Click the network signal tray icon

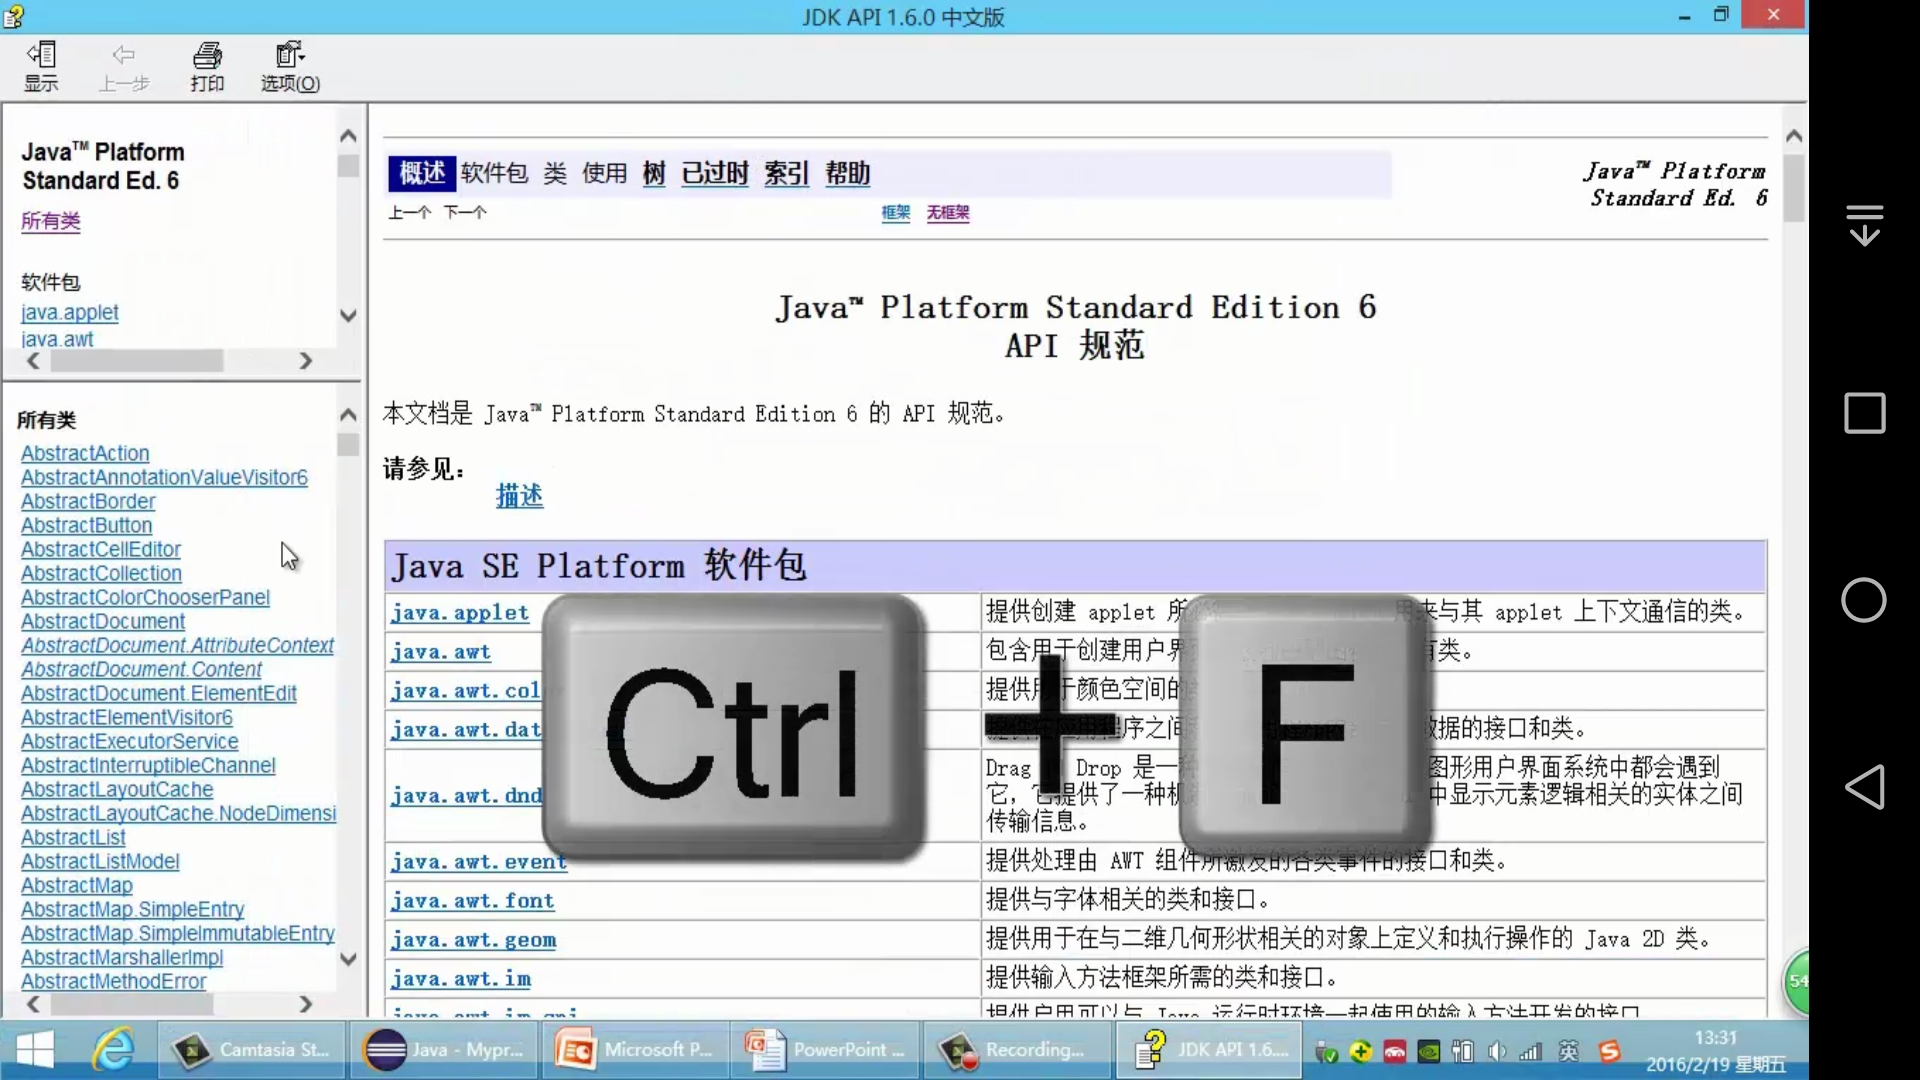tap(1531, 1051)
